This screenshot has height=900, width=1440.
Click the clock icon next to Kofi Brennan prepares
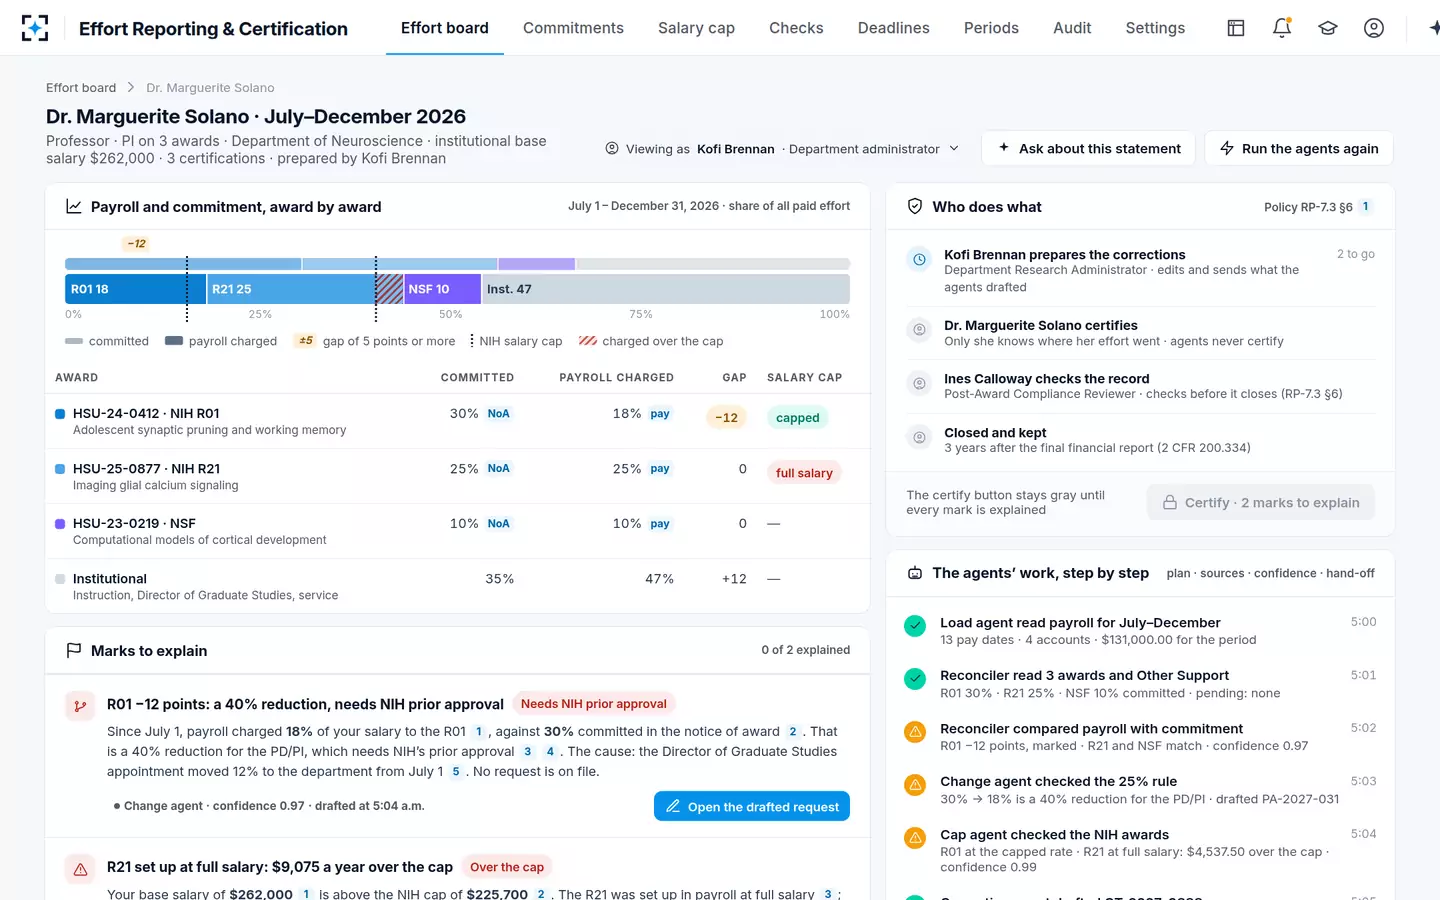point(919,259)
